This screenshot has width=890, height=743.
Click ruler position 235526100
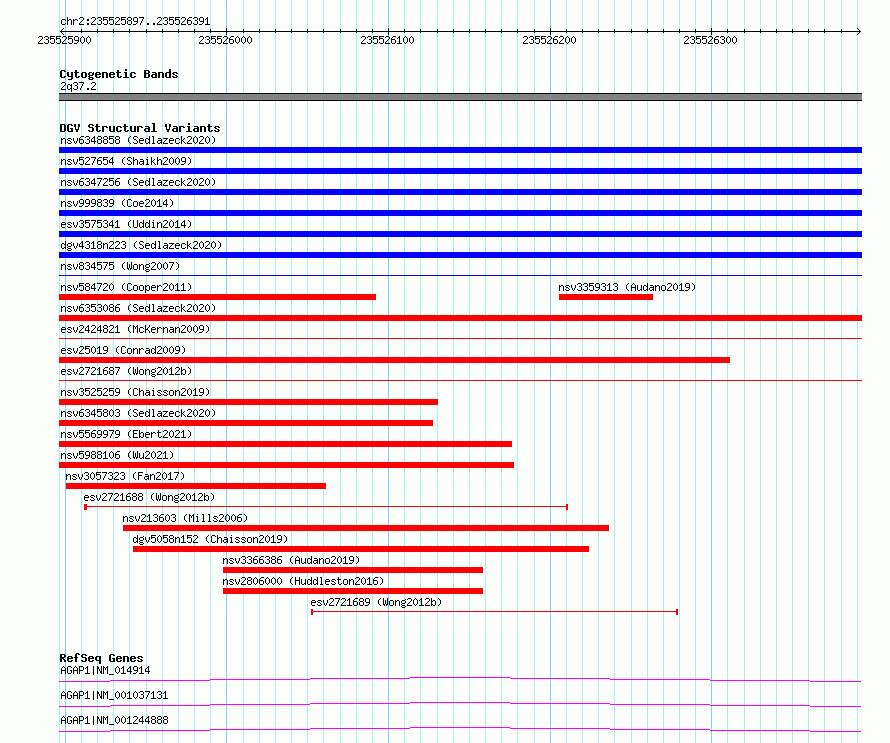click(387, 40)
